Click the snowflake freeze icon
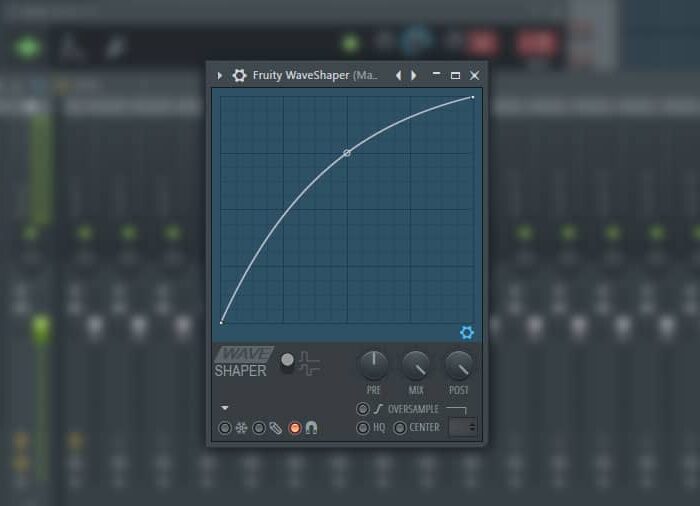Screen dimensions: 700x506 [x=242, y=428]
